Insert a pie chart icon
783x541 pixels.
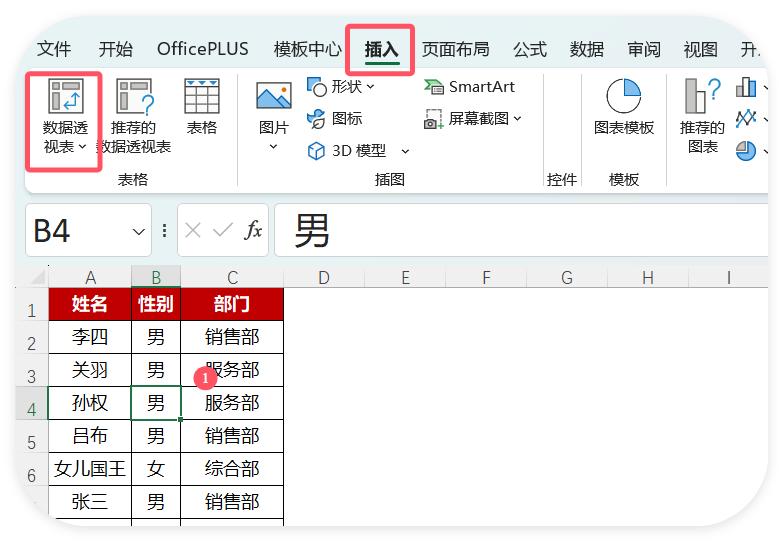point(746,150)
